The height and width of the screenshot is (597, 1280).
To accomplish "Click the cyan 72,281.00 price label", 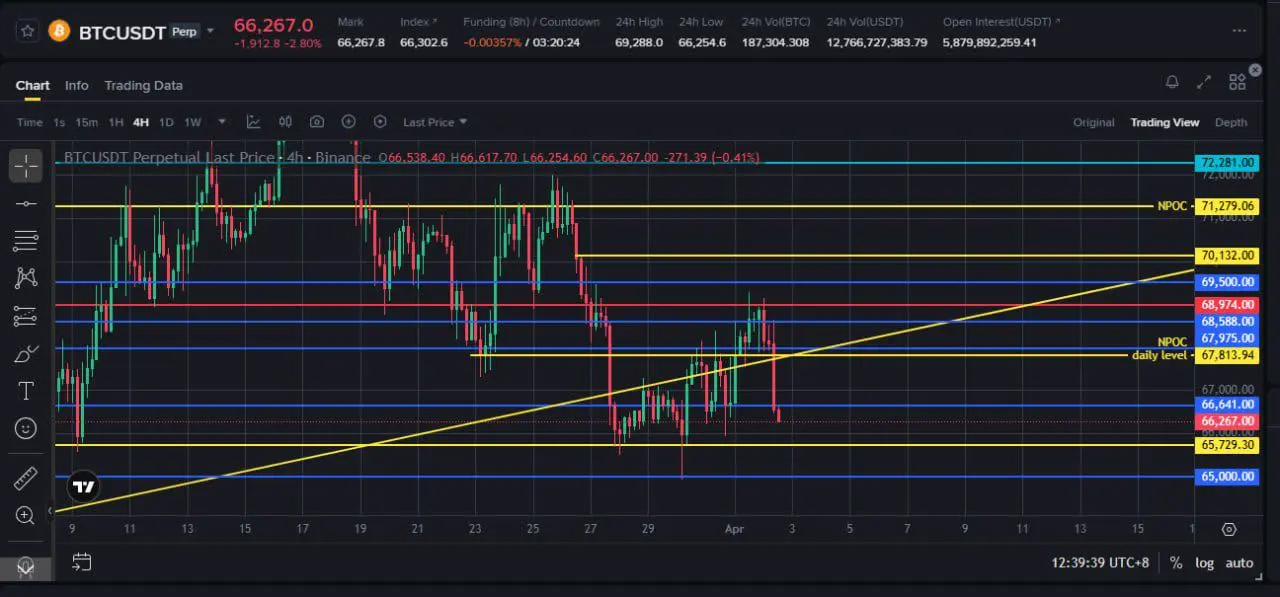I will point(1227,162).
